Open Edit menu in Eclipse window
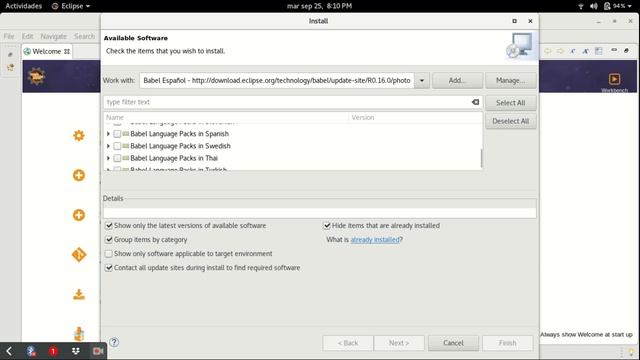Viewport: 640px width, 360px height. click(x=28, y=36)
